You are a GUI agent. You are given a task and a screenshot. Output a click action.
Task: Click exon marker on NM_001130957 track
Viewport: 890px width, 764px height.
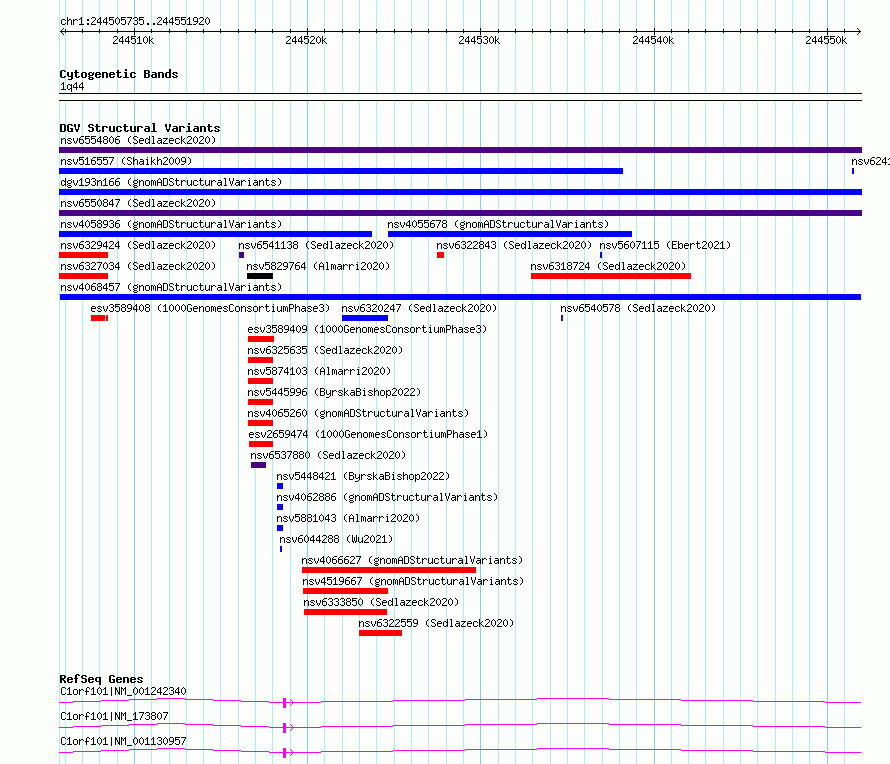[x=284, y=753]
